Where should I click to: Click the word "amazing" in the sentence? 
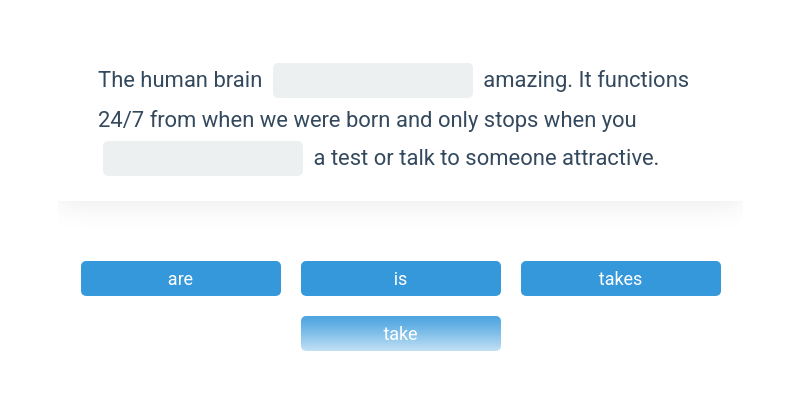click(526, 80)
